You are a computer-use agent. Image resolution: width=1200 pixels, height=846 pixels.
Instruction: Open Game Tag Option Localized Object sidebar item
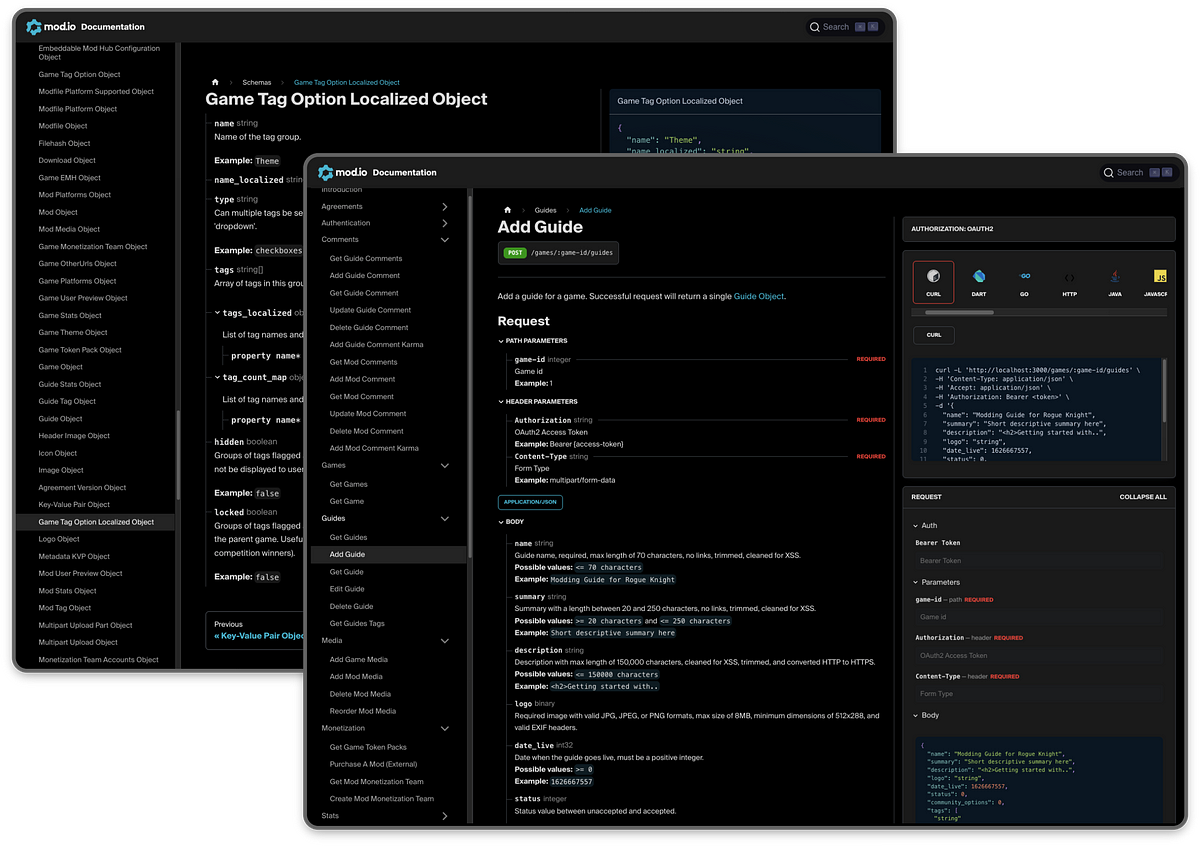click(96, 522)
